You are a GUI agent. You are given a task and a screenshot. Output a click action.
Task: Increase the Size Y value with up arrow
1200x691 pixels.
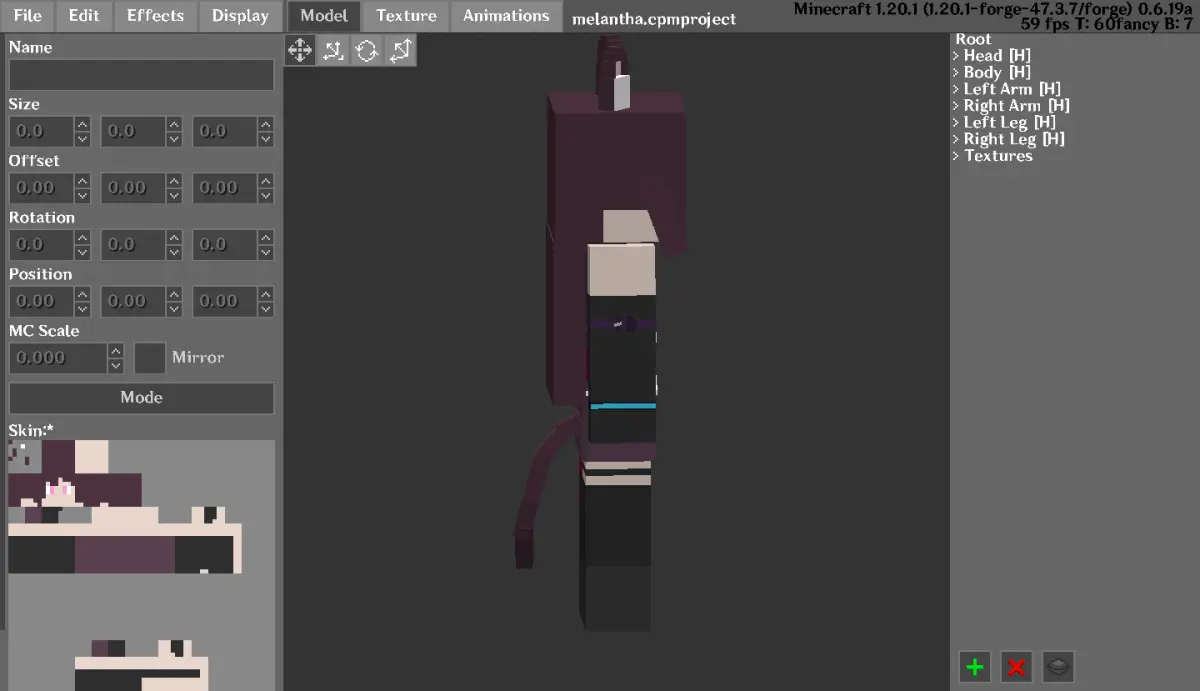click(174, 124)
